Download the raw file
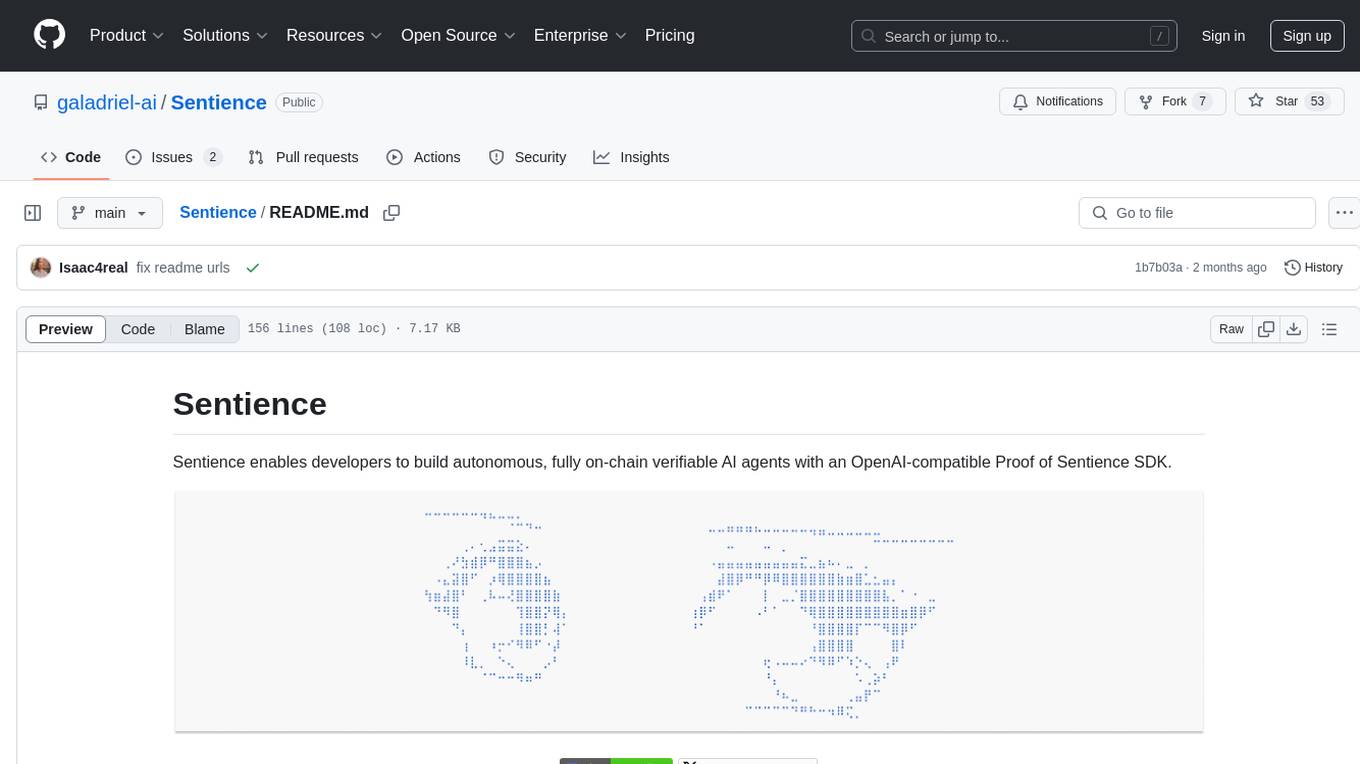This screenshot has width=1360, height=764. [1293, 329]
